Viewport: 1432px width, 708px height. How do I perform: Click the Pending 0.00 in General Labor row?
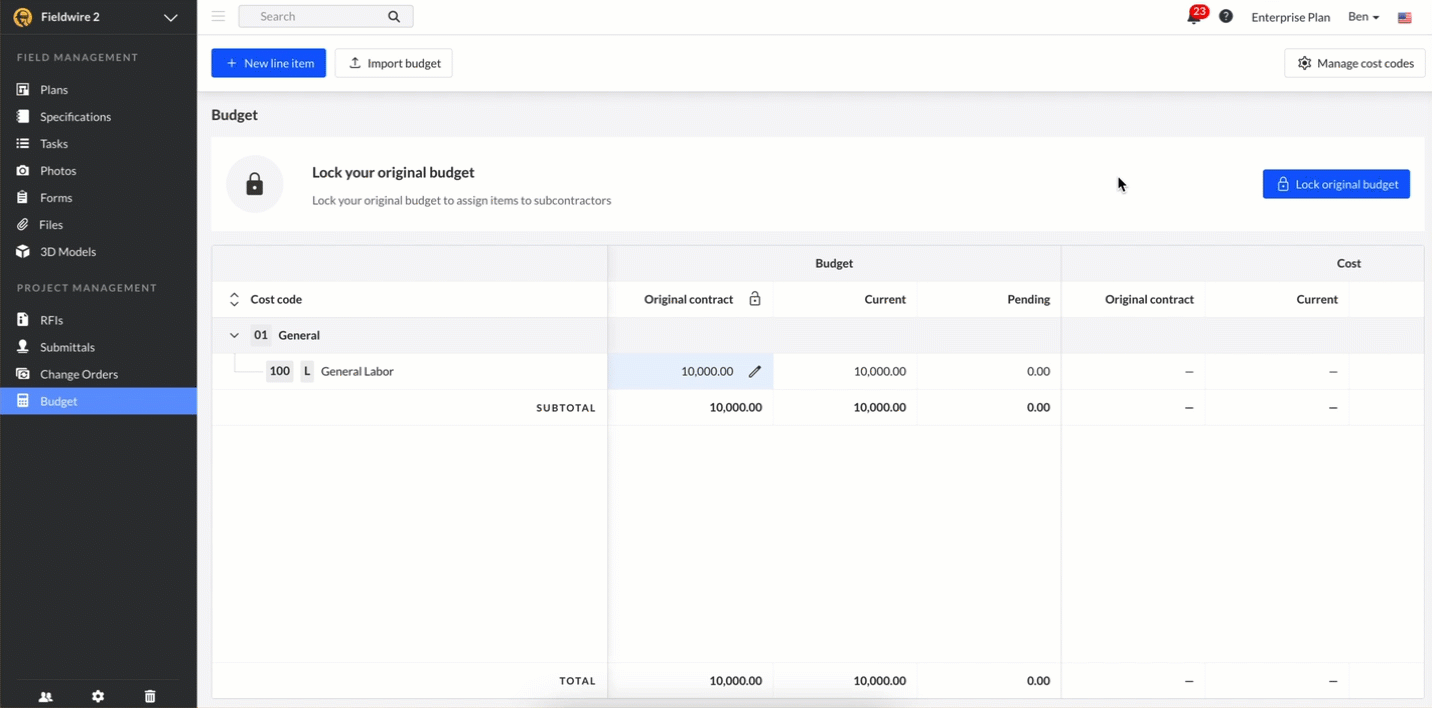click(1038, 371)
